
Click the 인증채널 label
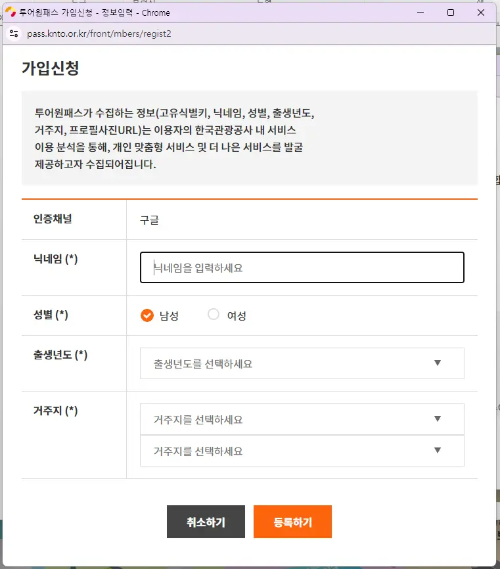pyautogui.click(x=53, y=219)
